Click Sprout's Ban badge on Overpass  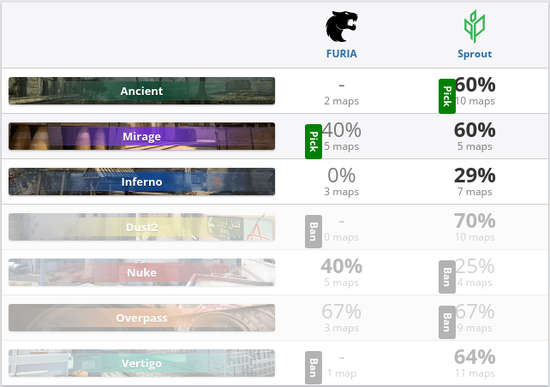point(447,322)
